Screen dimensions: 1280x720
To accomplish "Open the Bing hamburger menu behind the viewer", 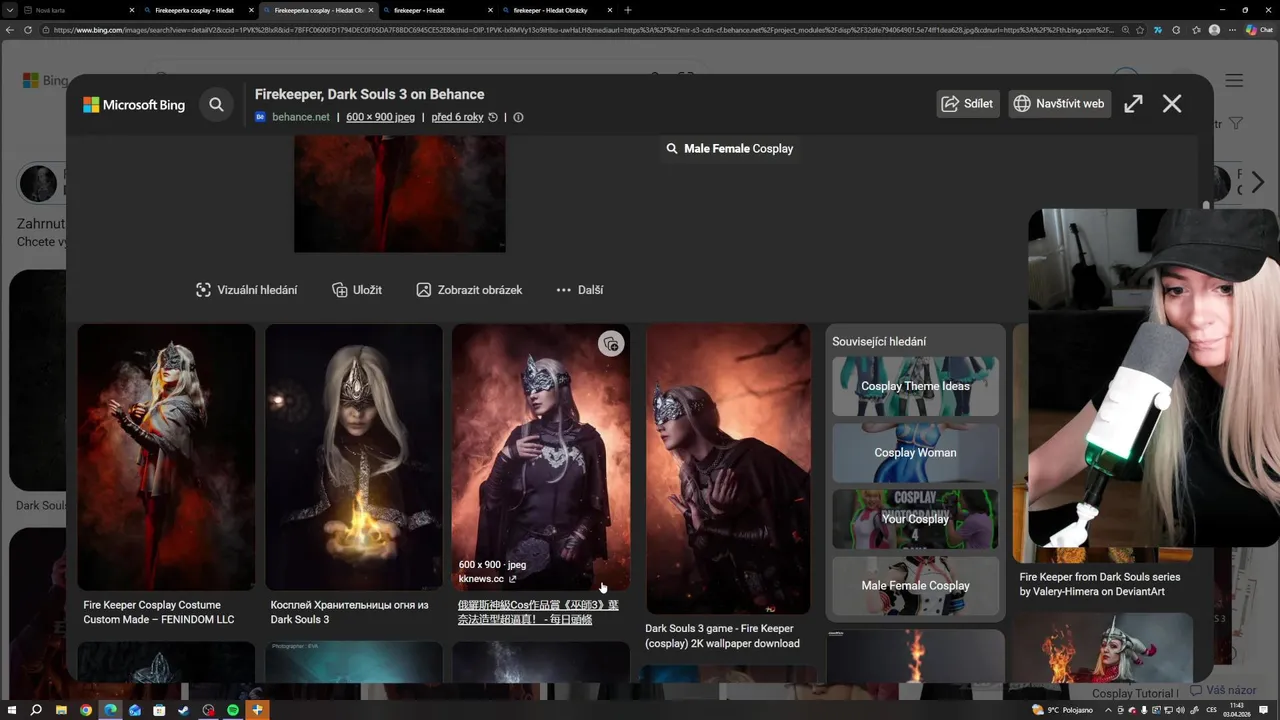I will (x=1234, y=80).
